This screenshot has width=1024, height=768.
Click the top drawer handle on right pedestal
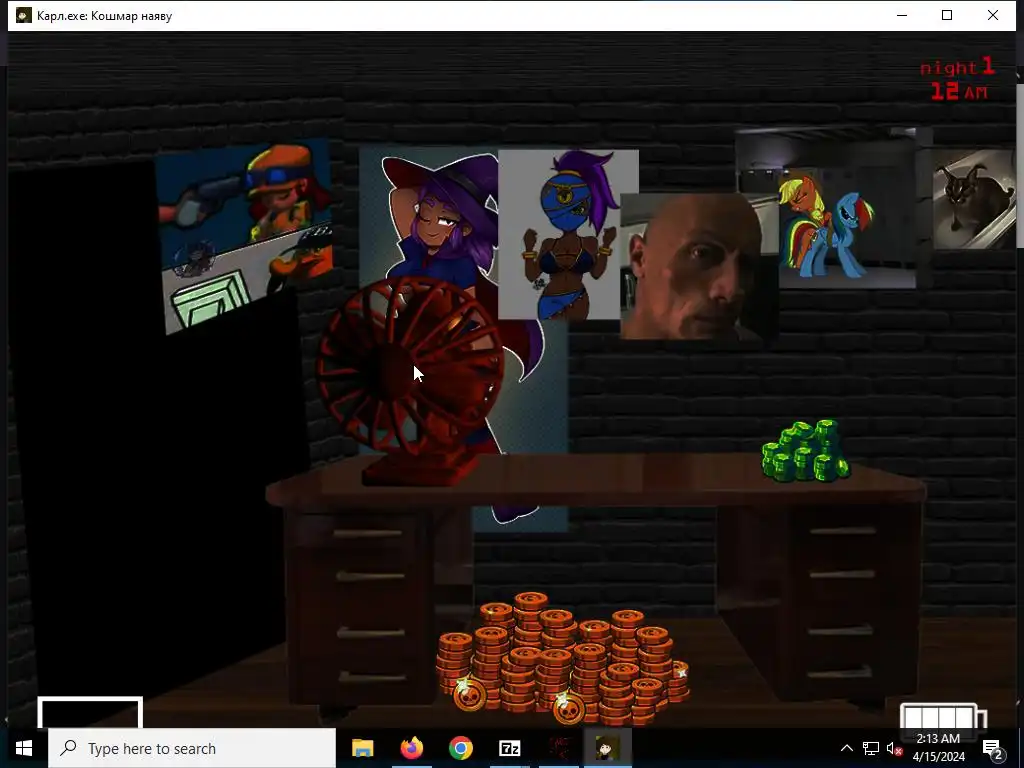843,531
